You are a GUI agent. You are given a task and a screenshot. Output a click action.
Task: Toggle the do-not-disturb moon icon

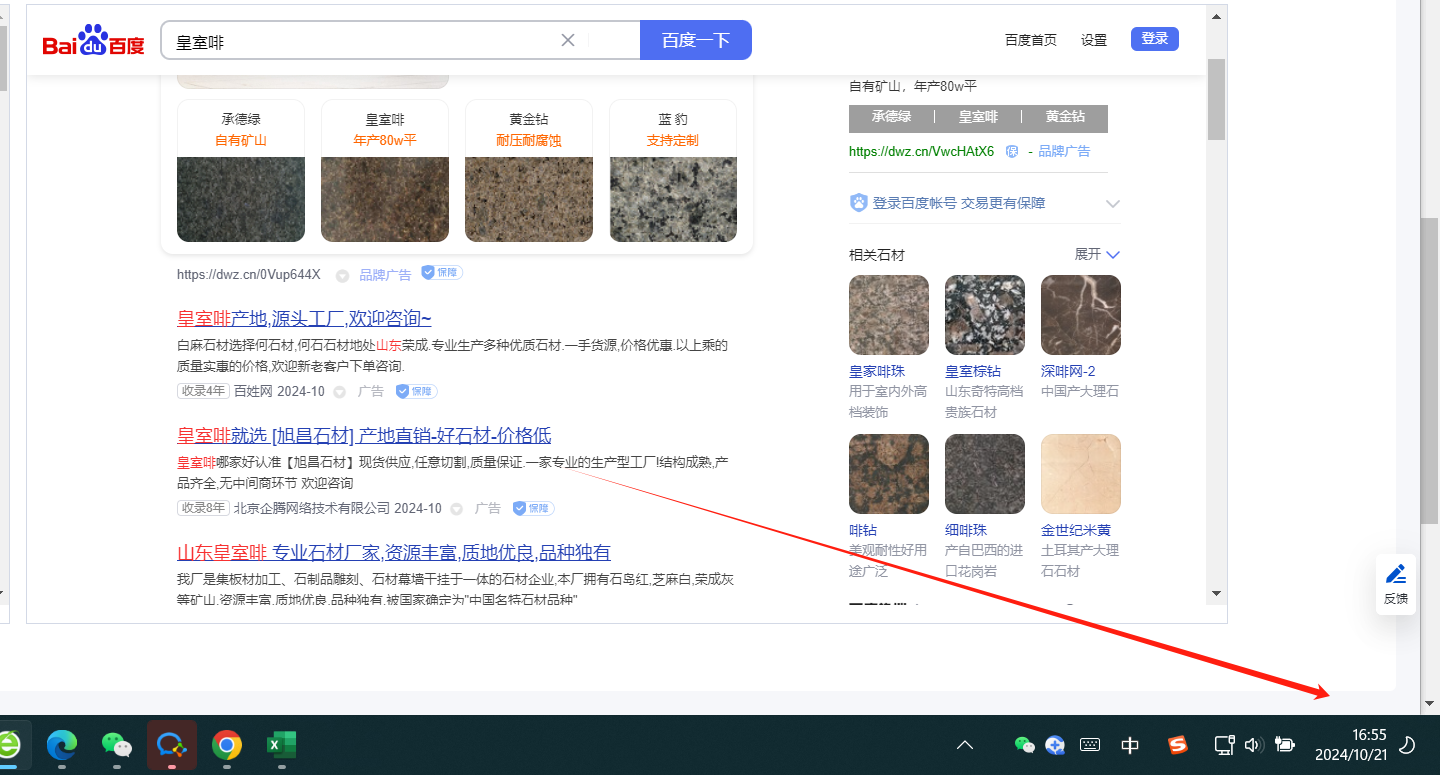(x=1407, y=745)
